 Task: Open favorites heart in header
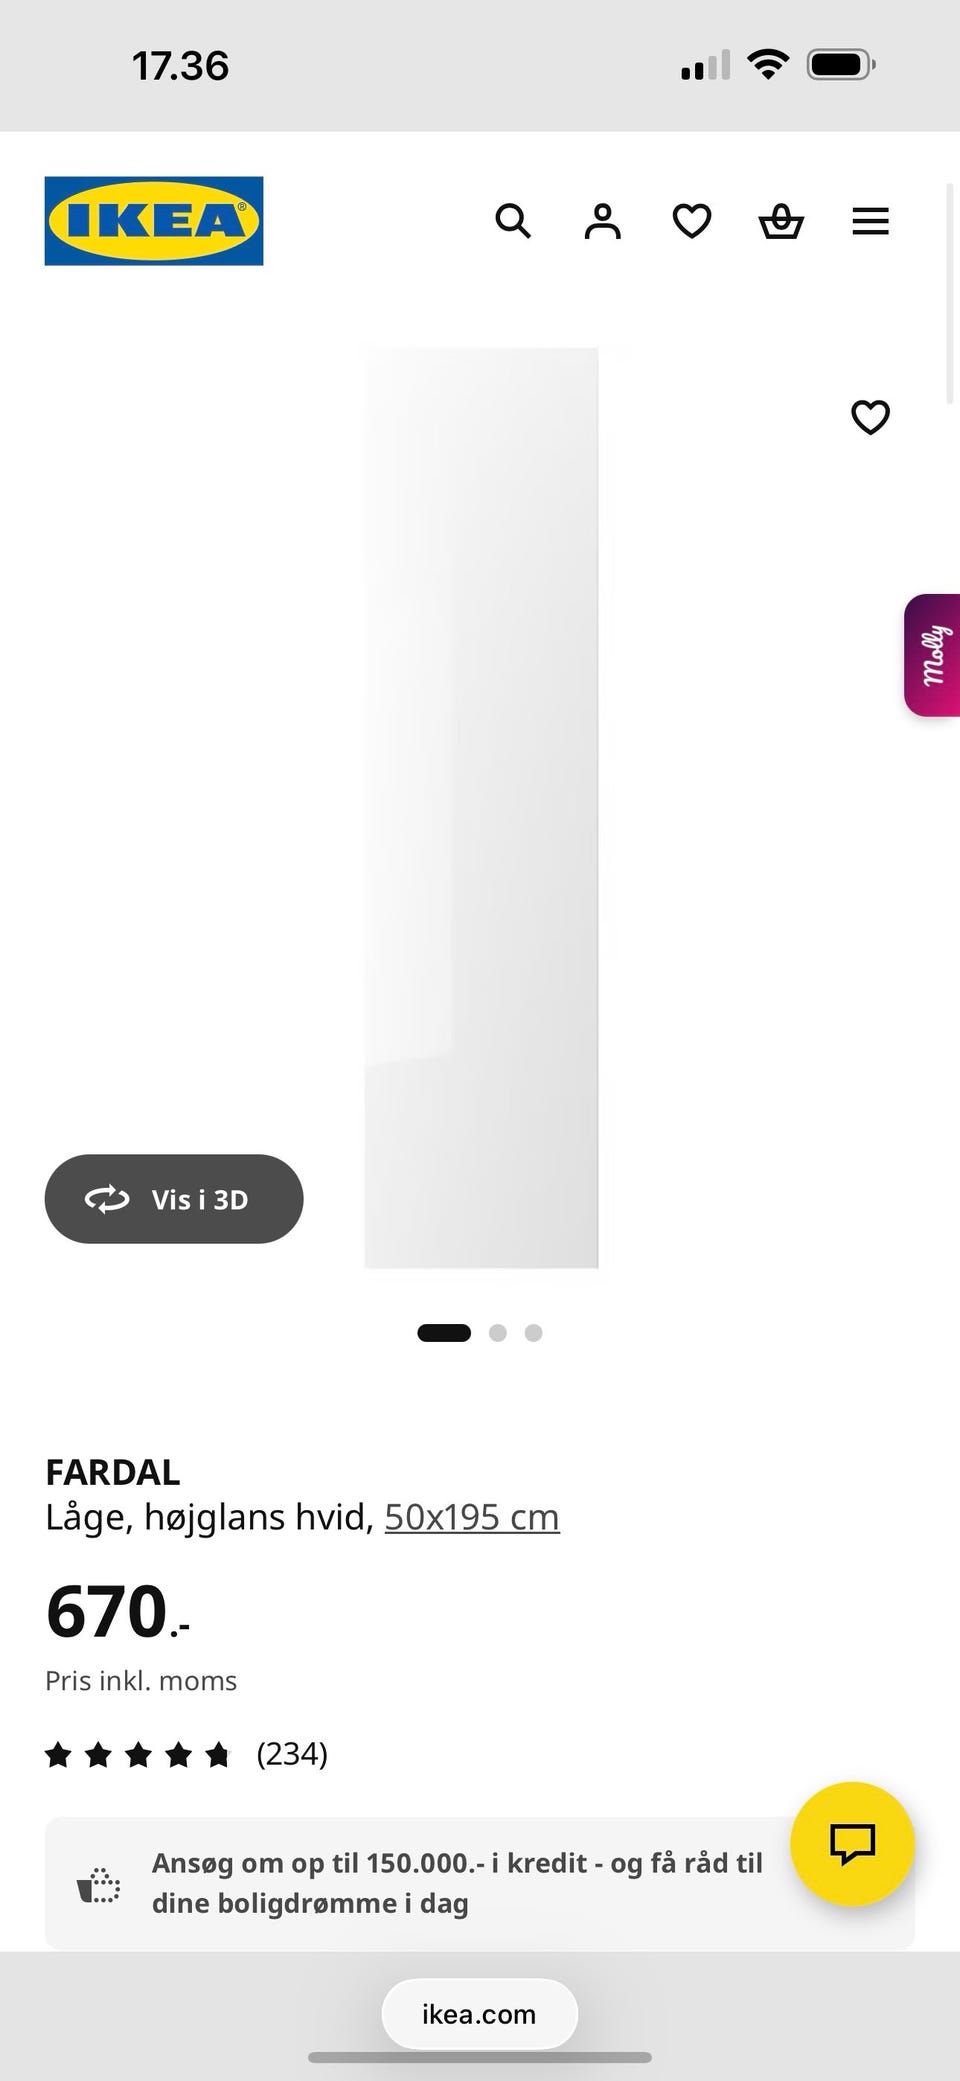coord(692,221)
